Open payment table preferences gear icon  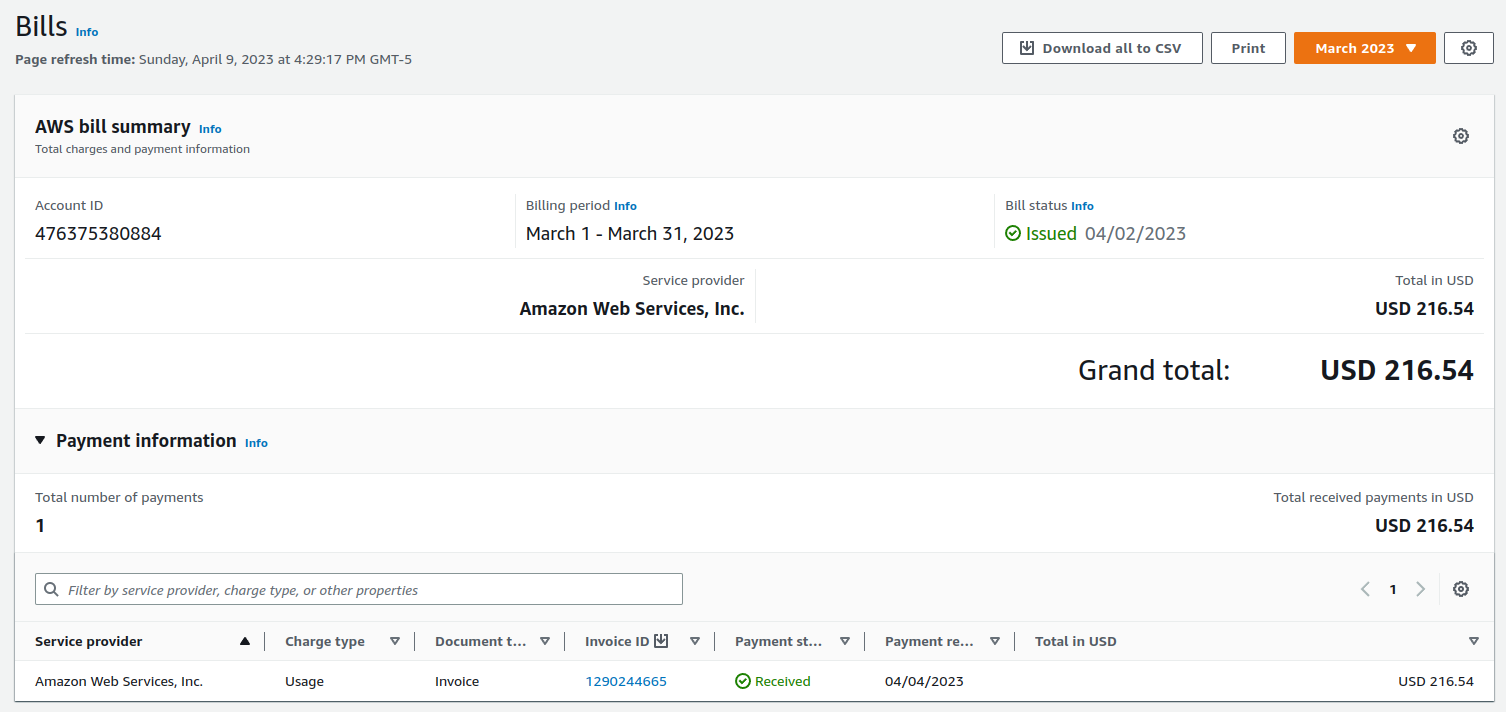pyautogui.click(x=1461, y=589)
